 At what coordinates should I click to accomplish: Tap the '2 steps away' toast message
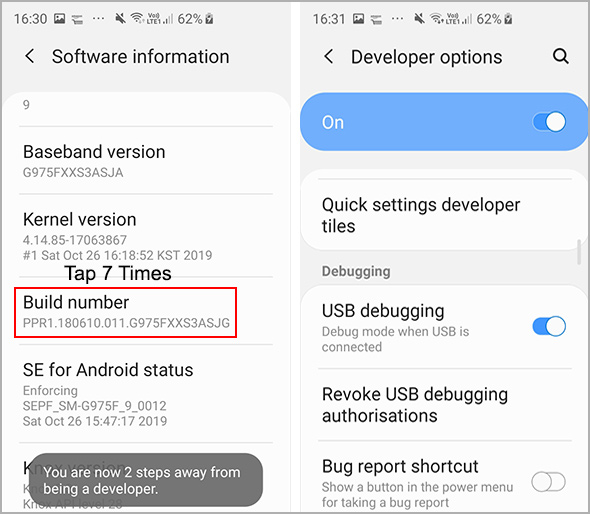coord(146,480)
